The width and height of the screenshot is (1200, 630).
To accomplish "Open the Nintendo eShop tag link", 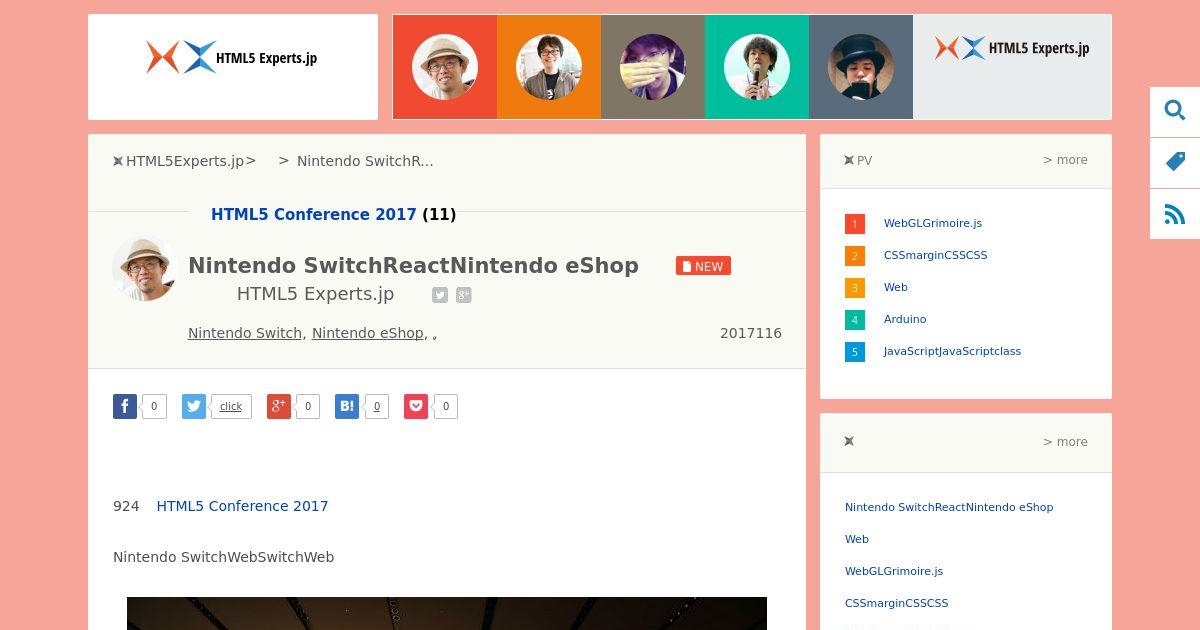I will [368, 333].
